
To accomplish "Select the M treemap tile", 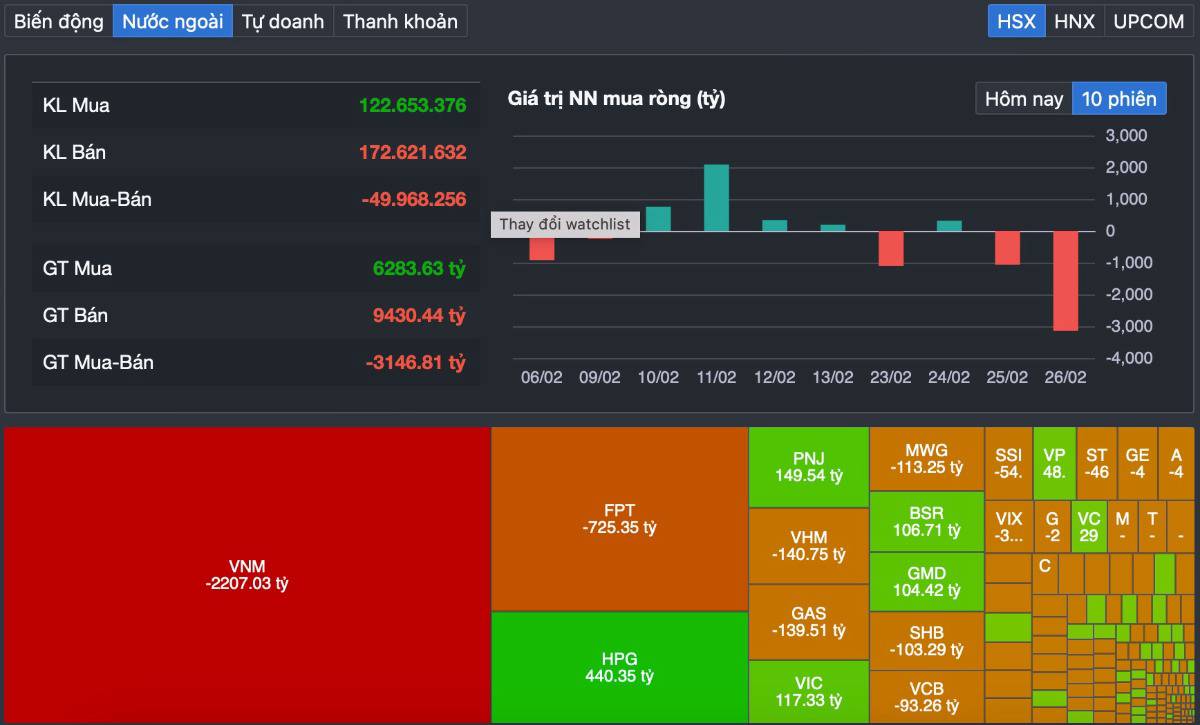I will 1122,527.
